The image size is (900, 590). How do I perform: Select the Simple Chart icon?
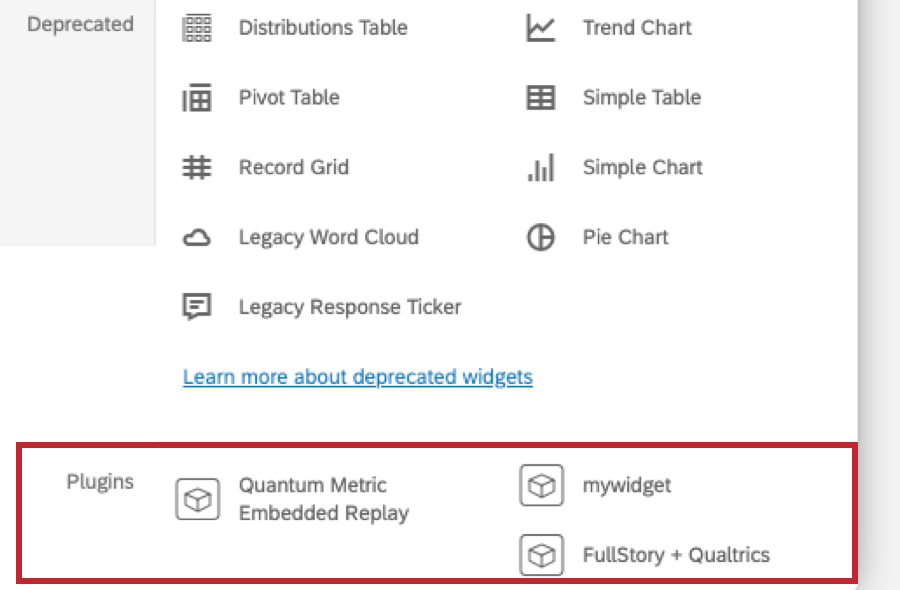[540, 167]
